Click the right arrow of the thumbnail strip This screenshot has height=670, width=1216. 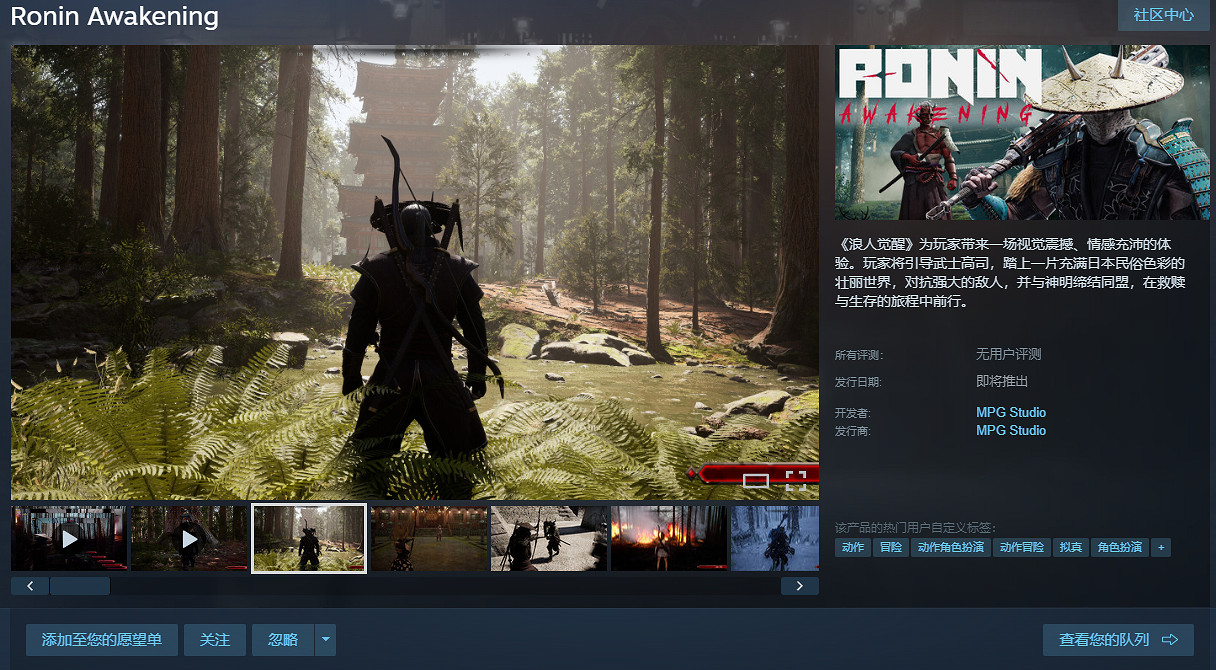tap(799, 586)
